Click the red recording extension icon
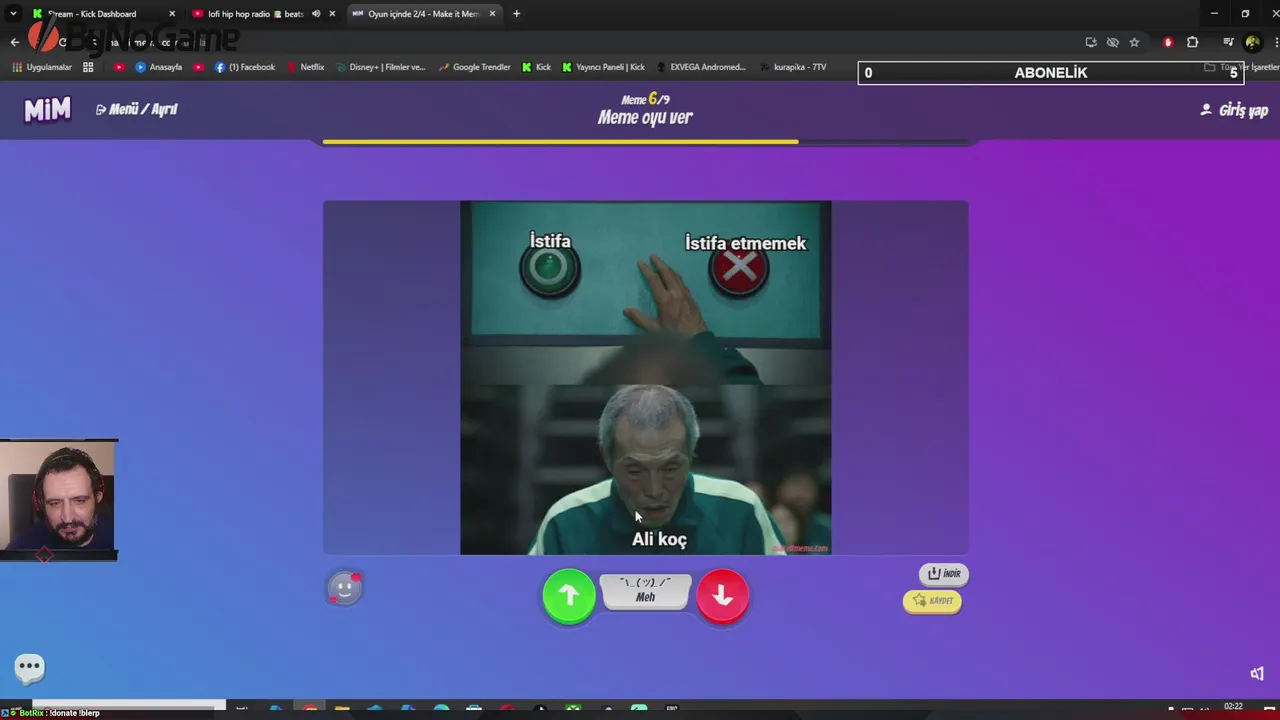 pos(1168,42)
